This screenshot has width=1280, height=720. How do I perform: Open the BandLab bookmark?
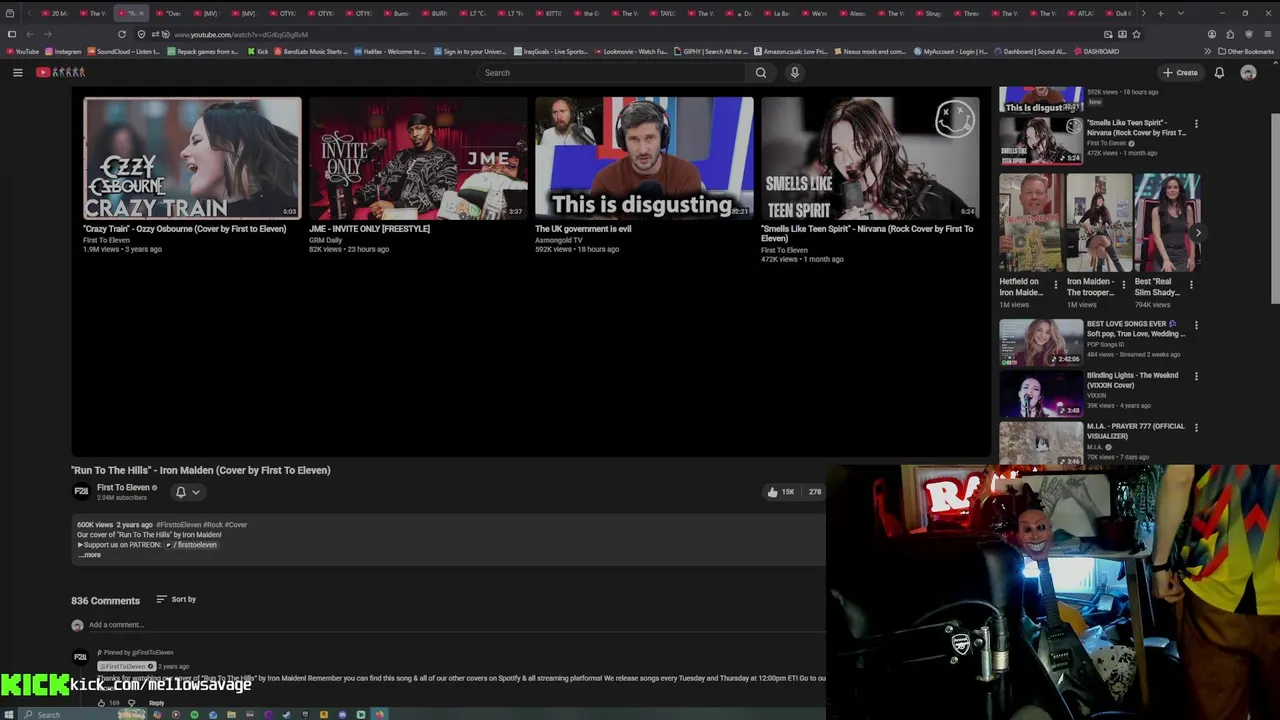(x=311, y=51)
